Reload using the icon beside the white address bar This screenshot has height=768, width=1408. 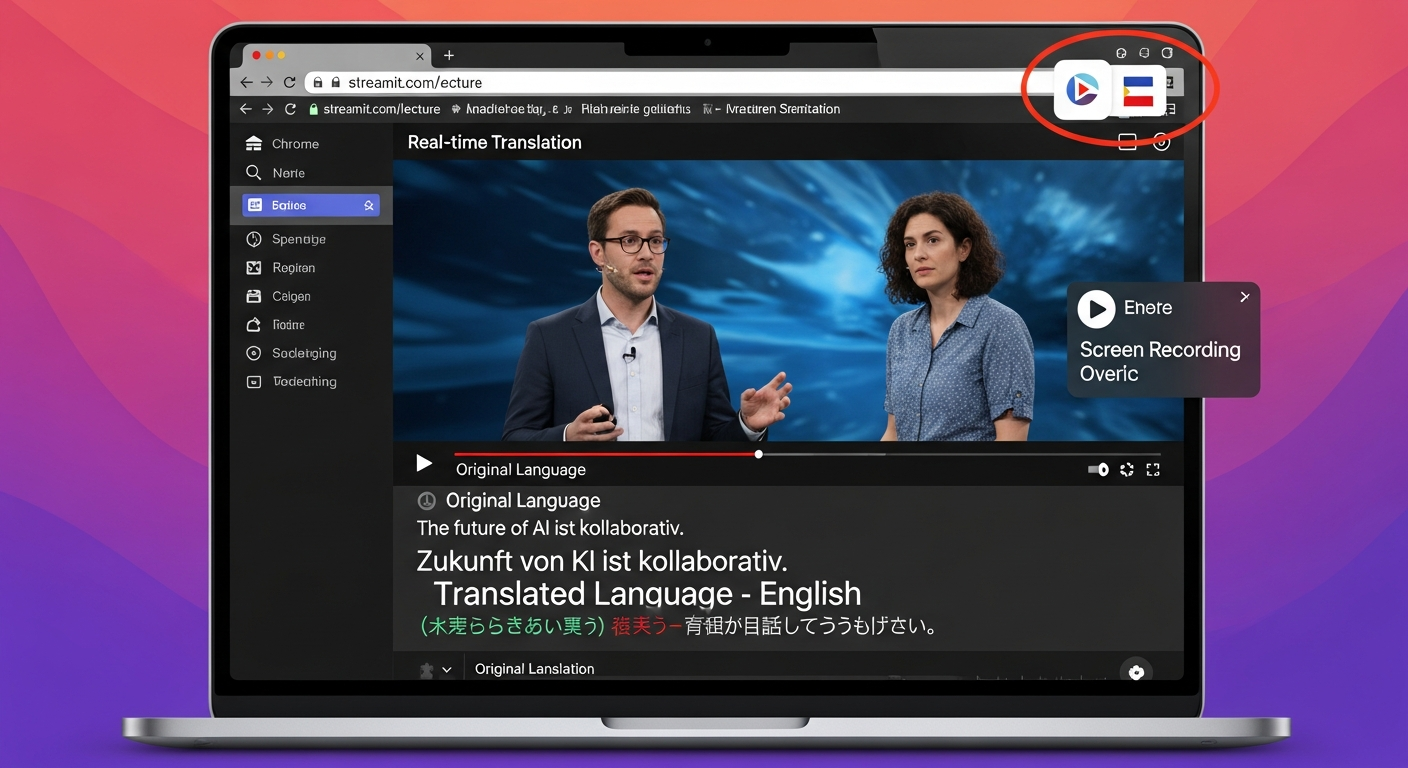pyautogui.click(x=289, y=83)
